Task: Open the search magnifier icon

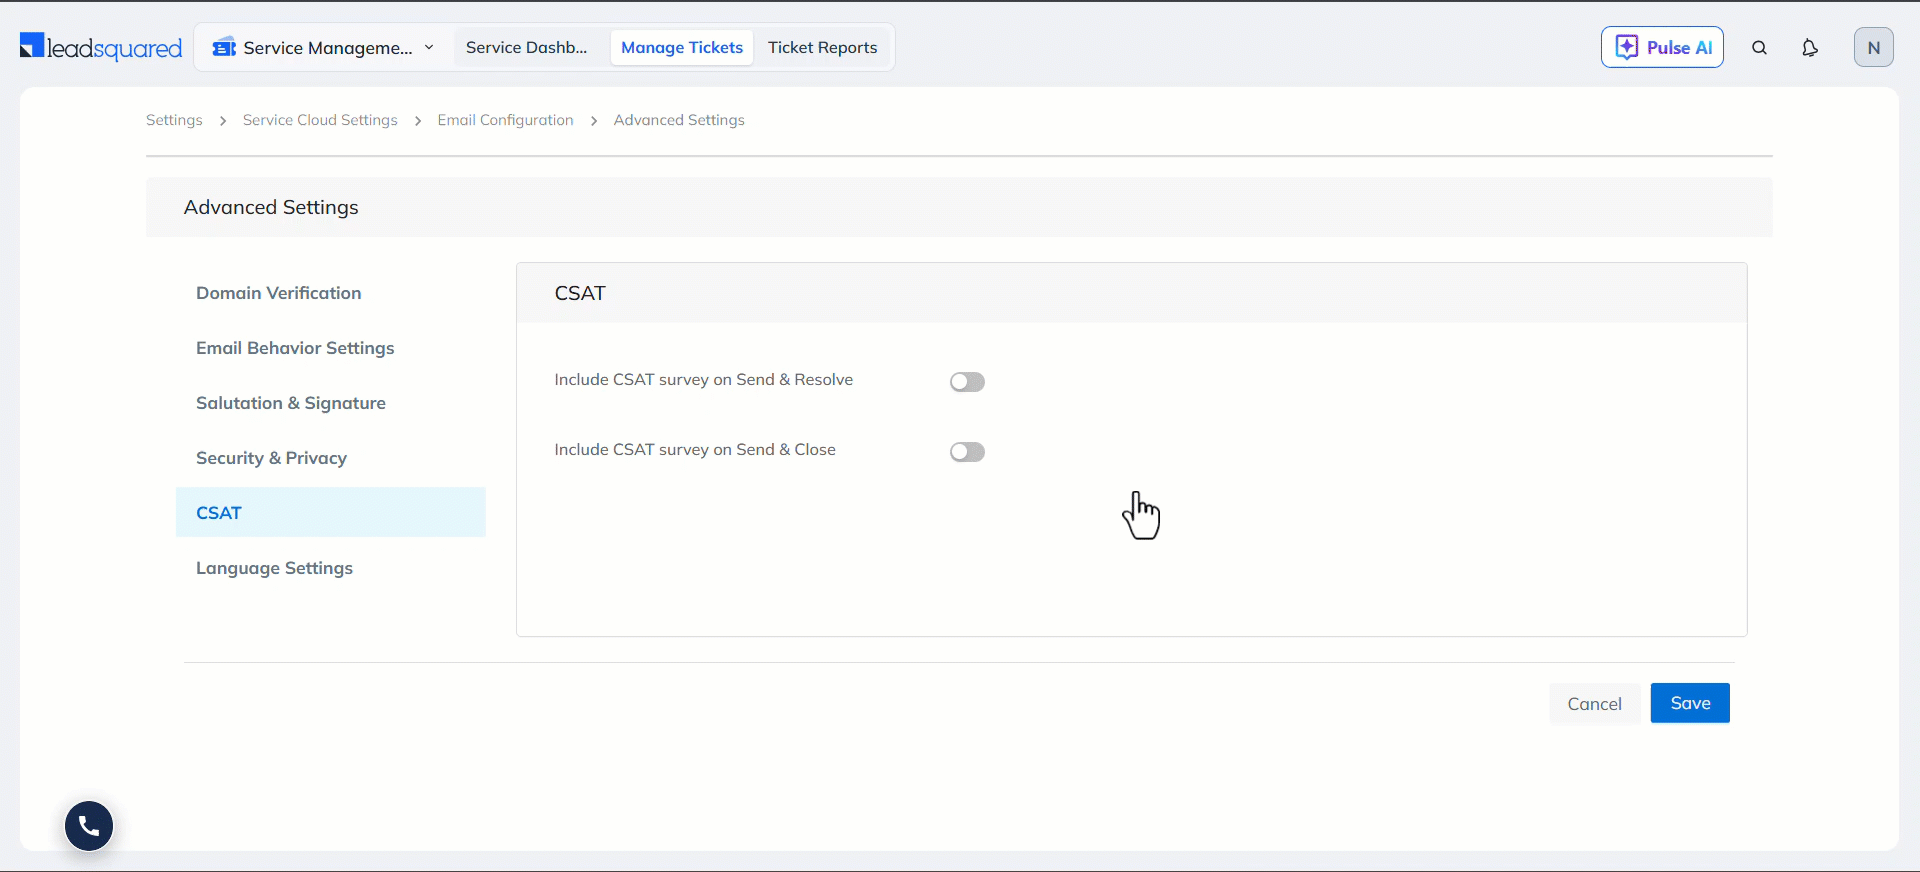Action: pyautogui.click(x=1760, y=47)
